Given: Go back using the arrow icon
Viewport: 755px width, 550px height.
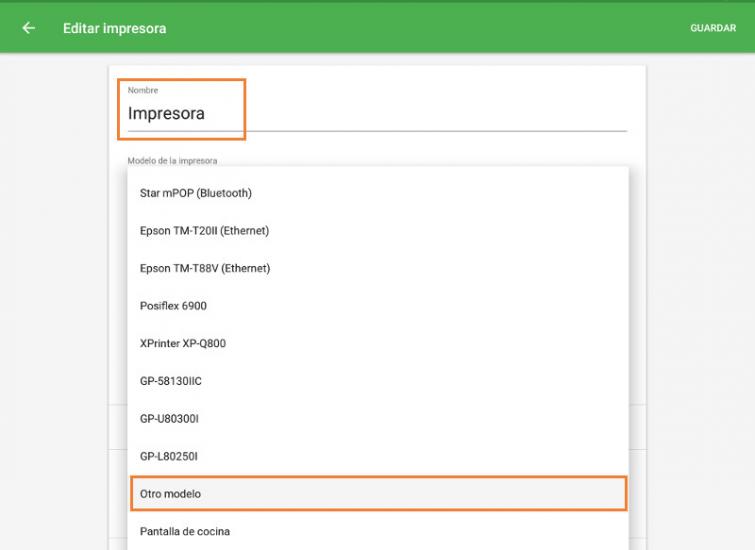Looking at the screenshot, I should [x=28, y=28].
